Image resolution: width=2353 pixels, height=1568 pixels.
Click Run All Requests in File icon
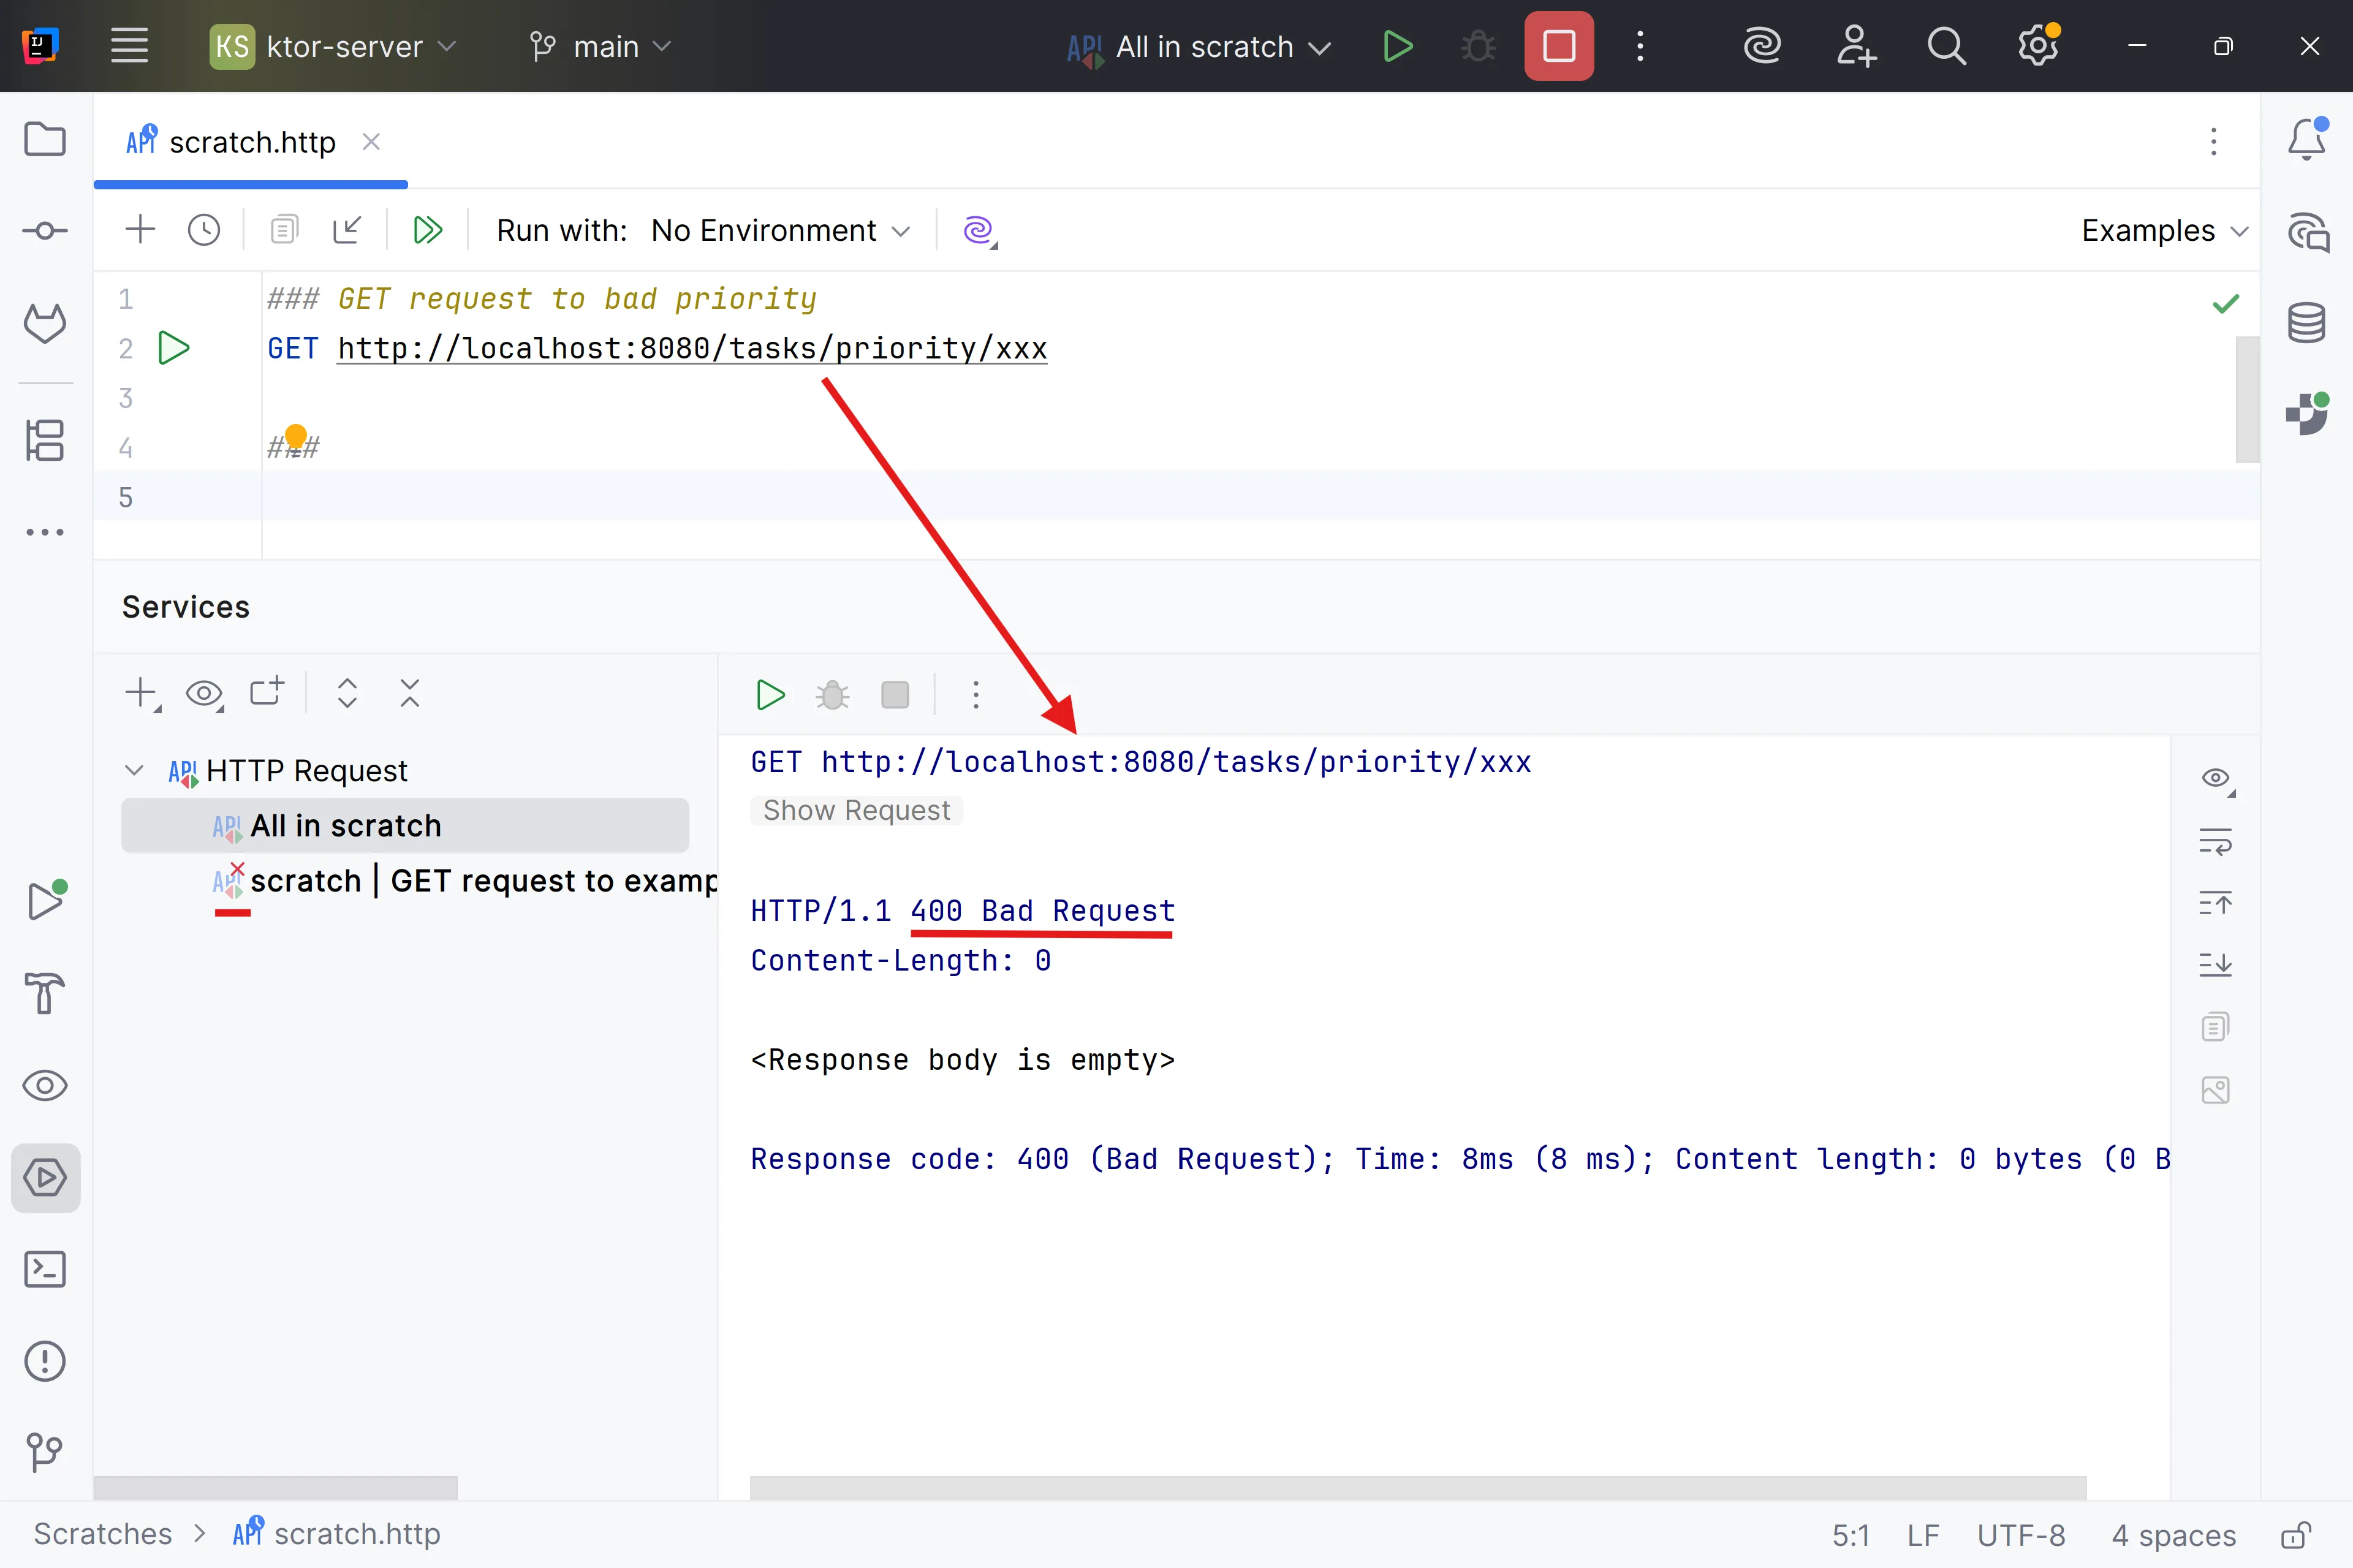tap(427, 231)
